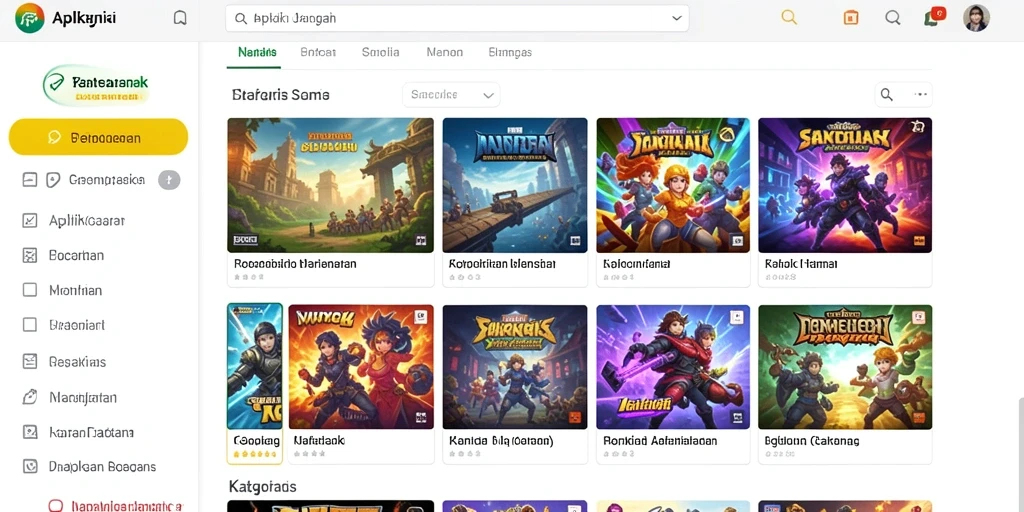
Task: Click the corner icon on Nafarlaok thumbnail
Action: point(421,317)
